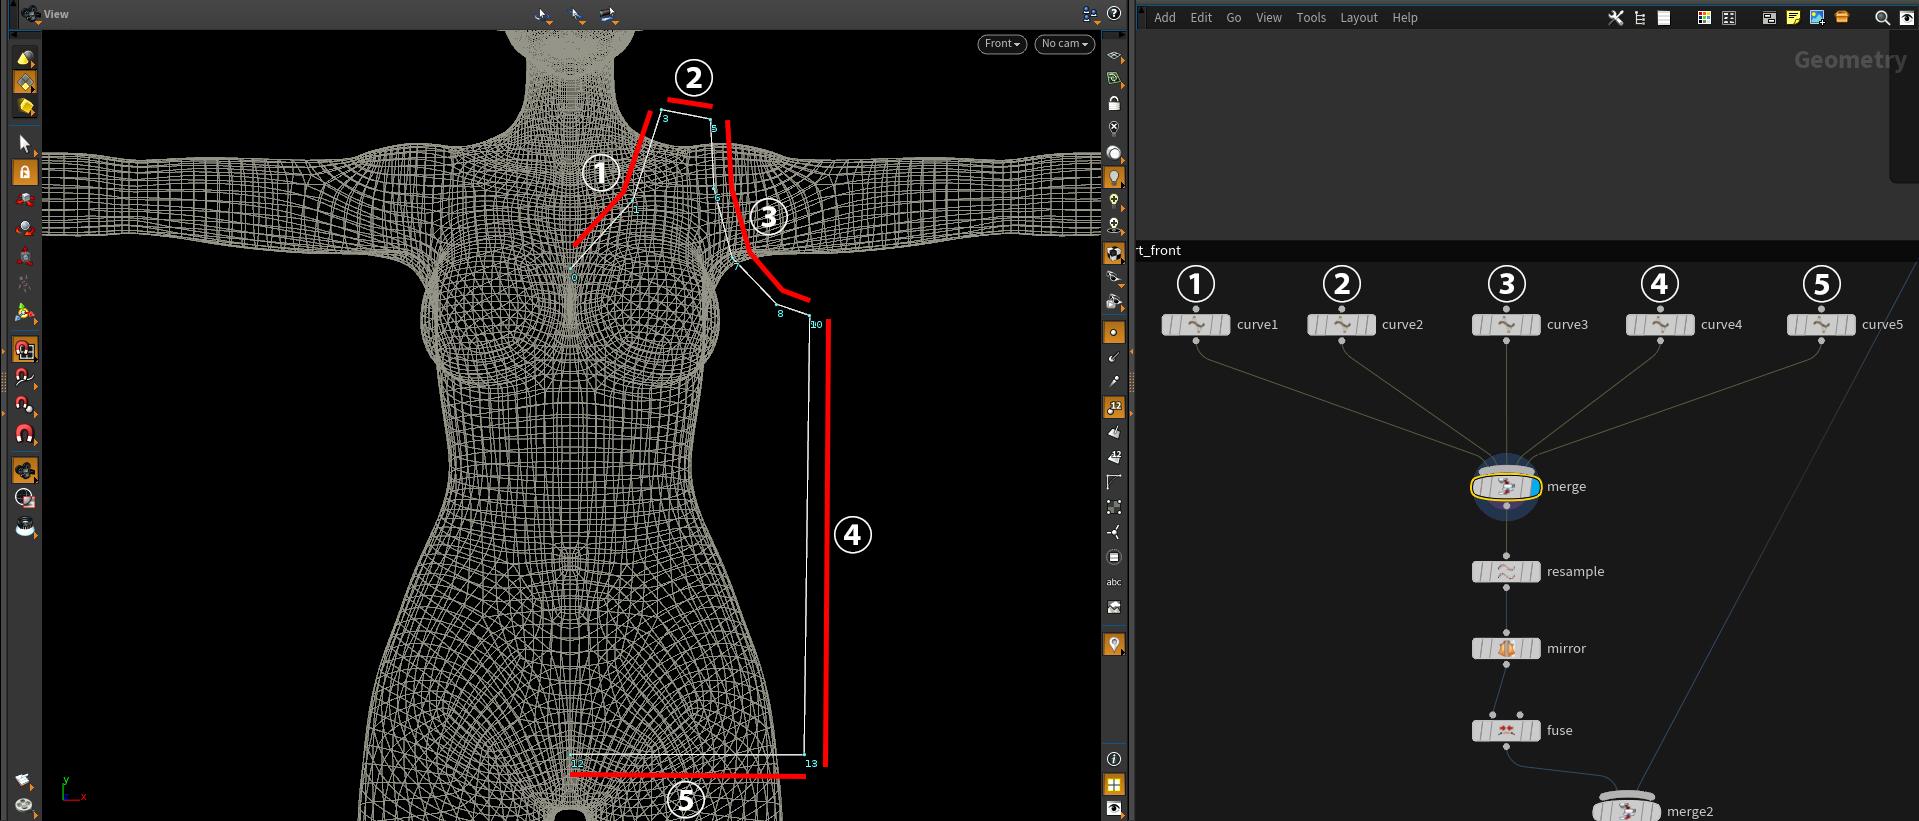Select the curve5 node
The height and width of the screenshot is (821, 1919).
click(x=1821, y=325)
